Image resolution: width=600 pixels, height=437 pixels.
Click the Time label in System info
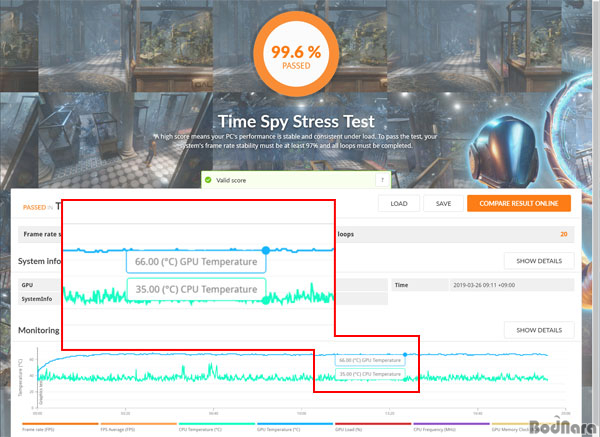coord(401,285)
